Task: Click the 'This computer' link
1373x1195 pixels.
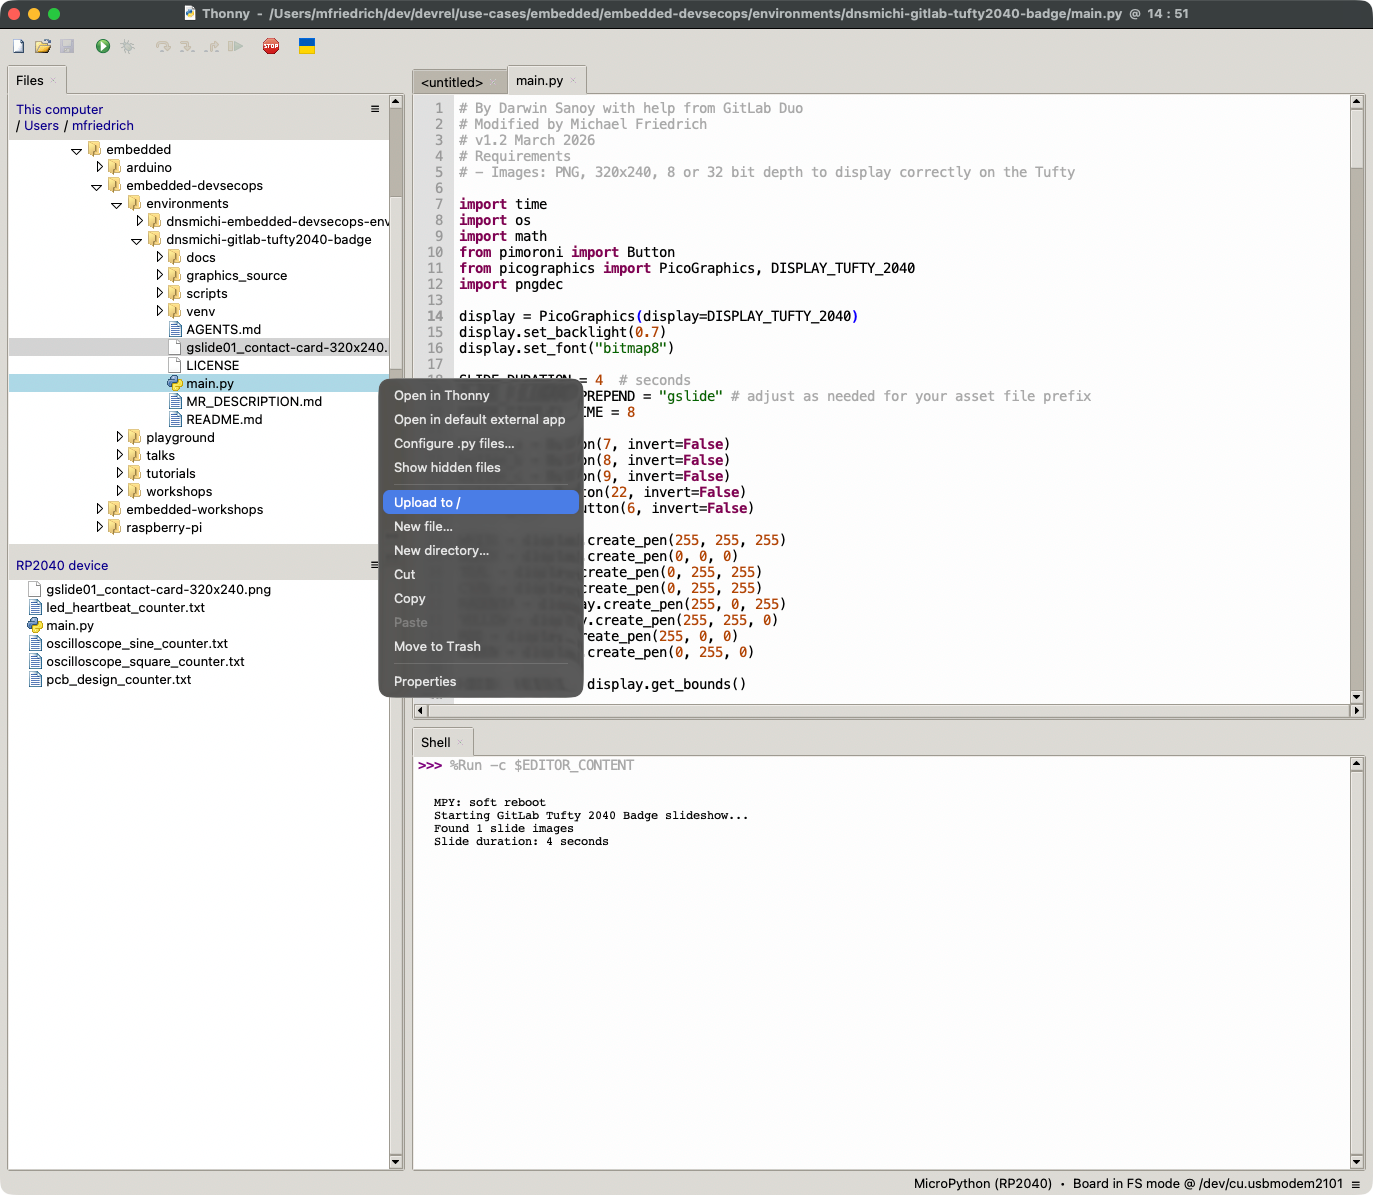Action: point(60,110)
